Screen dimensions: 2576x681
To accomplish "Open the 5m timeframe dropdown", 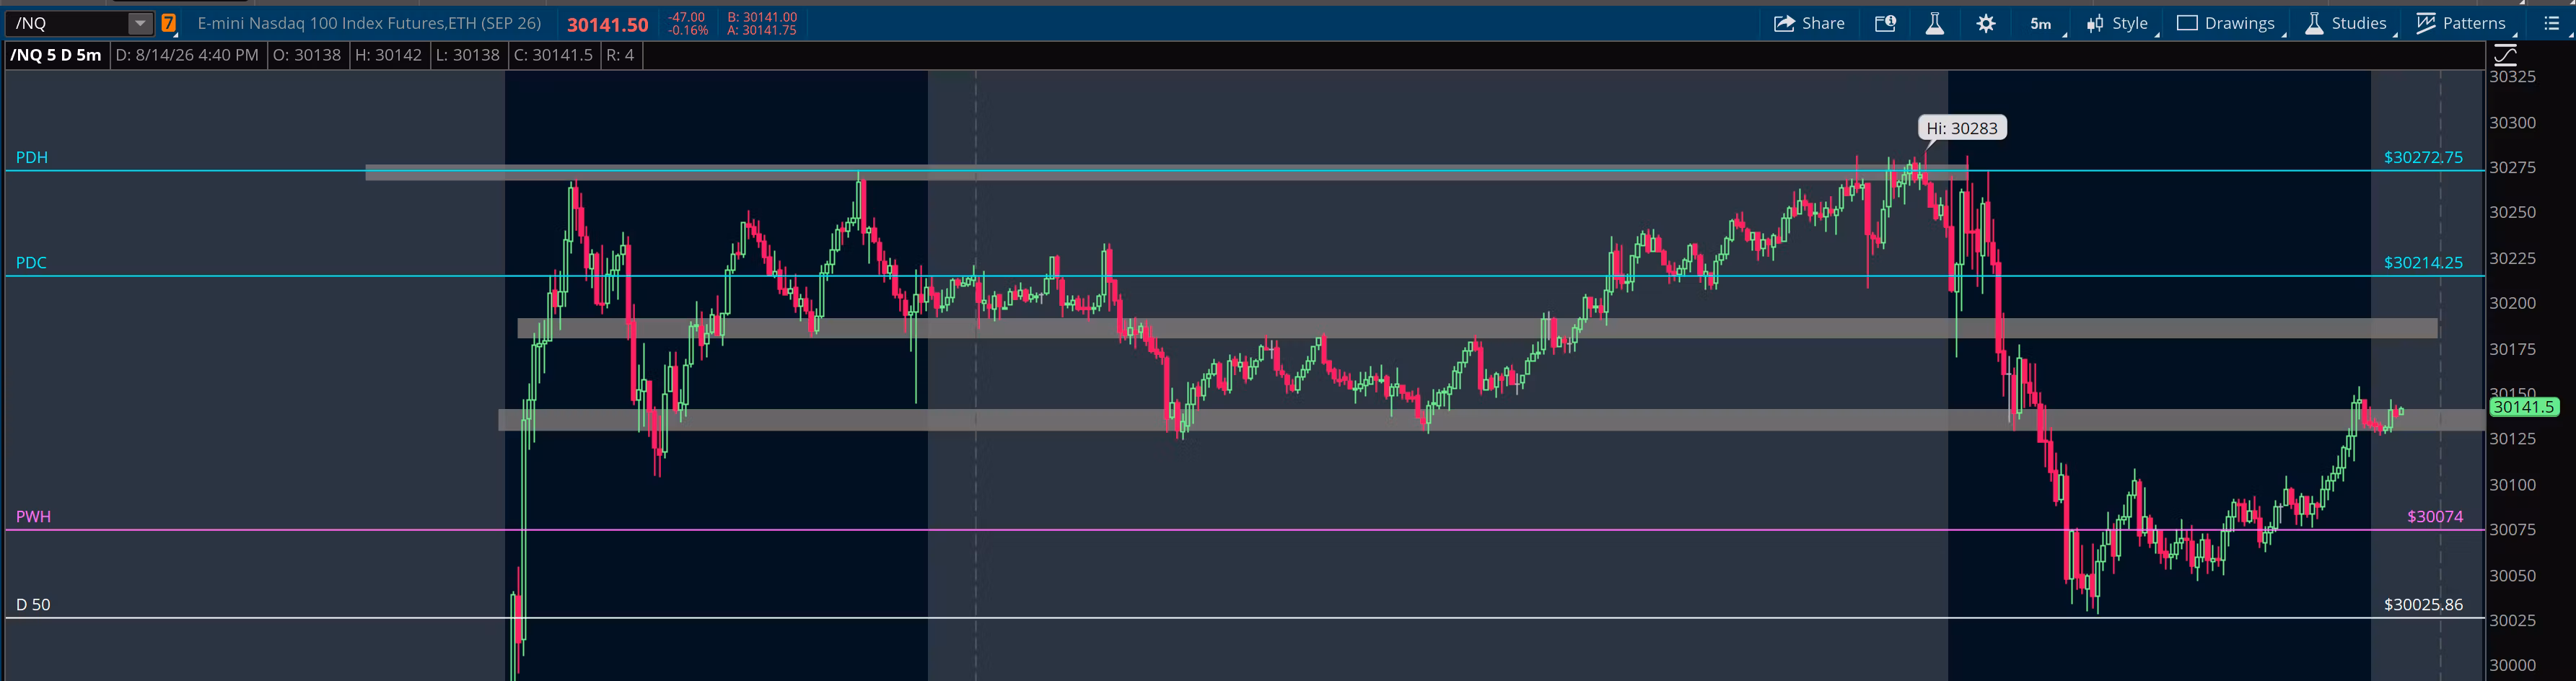I will coord(2041,23).
